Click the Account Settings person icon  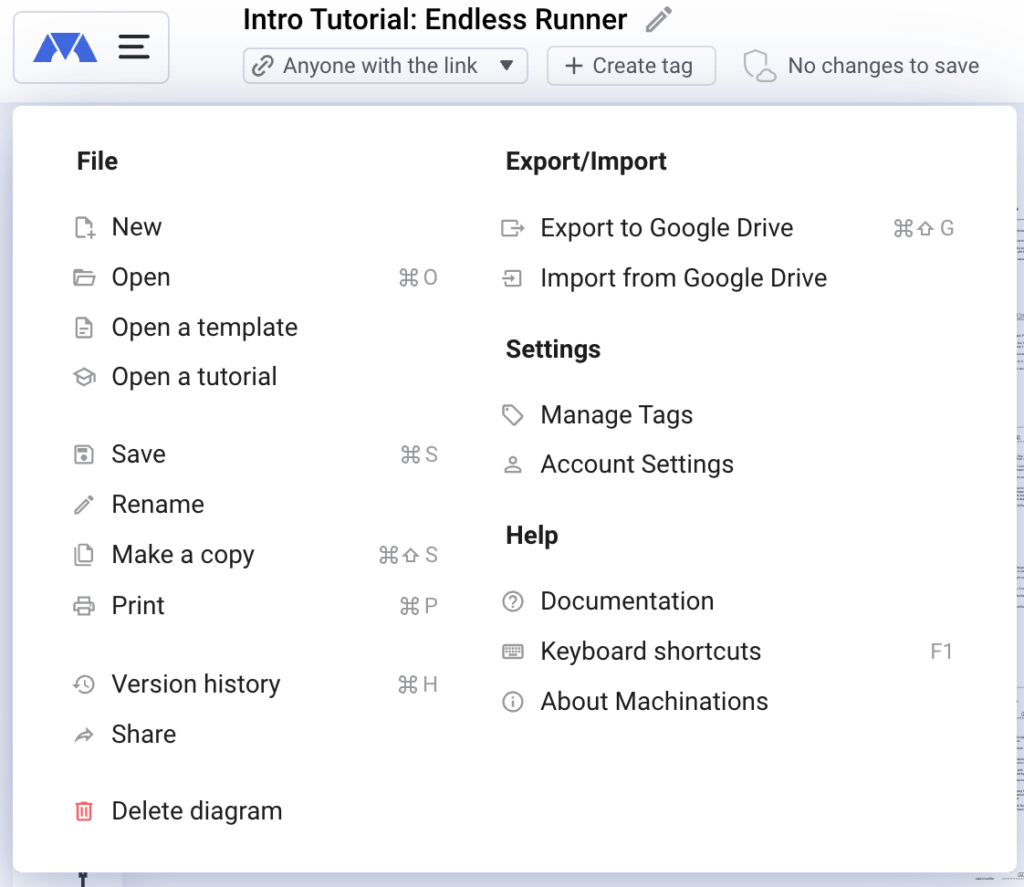[x=513, y=464]
